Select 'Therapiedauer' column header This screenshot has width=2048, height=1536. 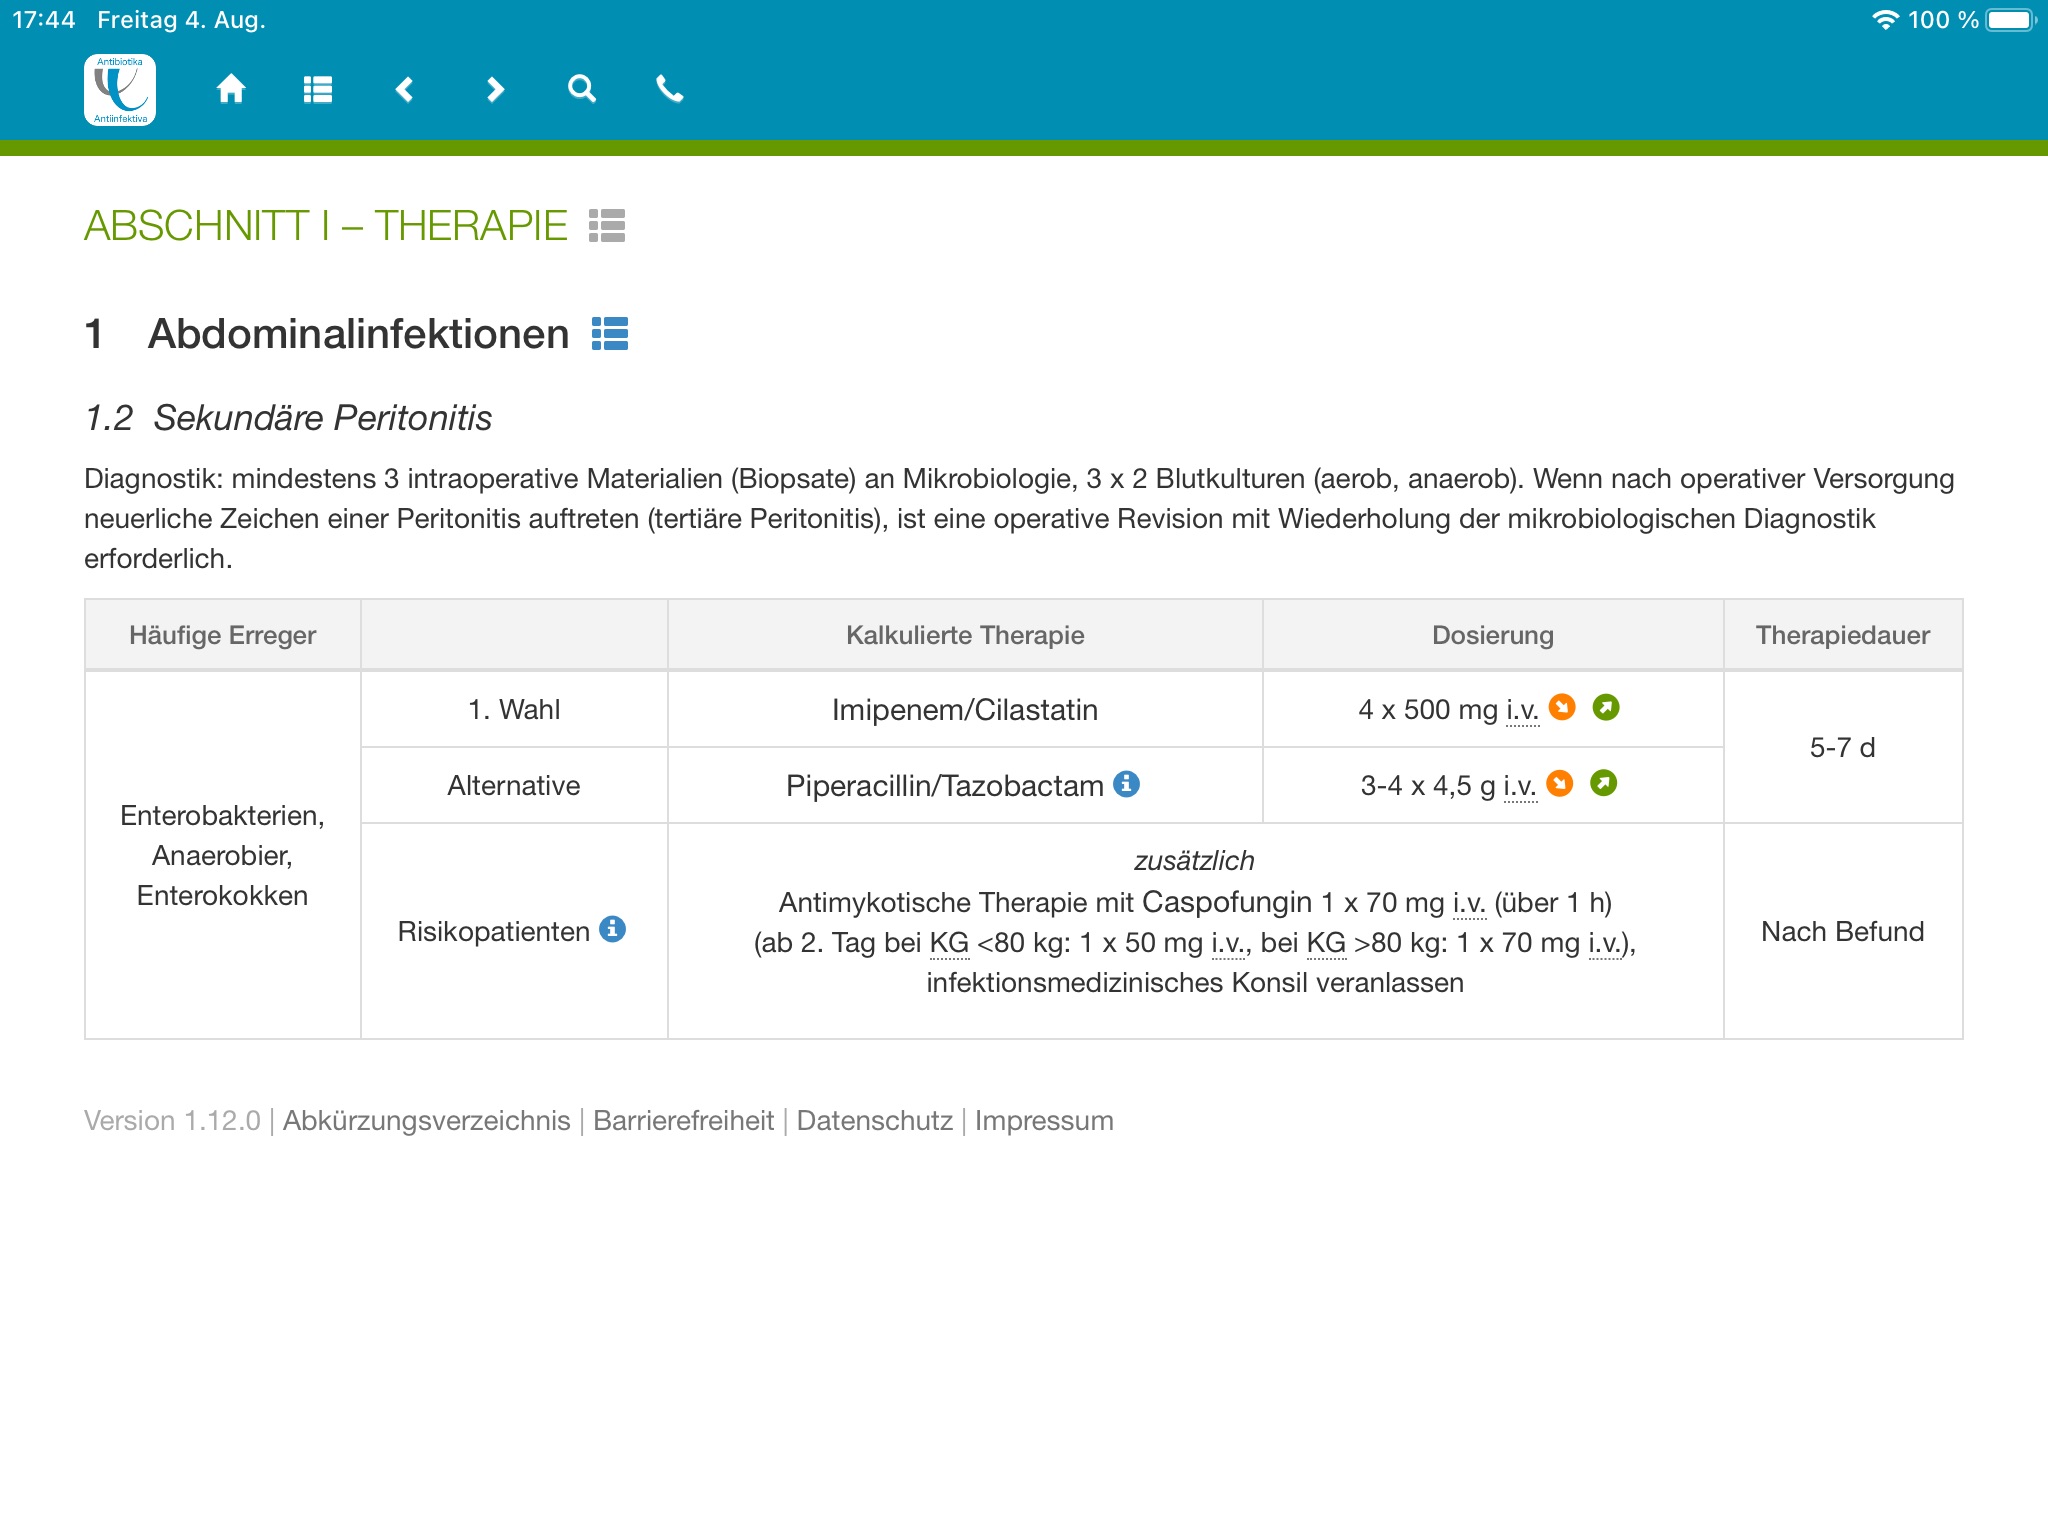point(1843,635)
